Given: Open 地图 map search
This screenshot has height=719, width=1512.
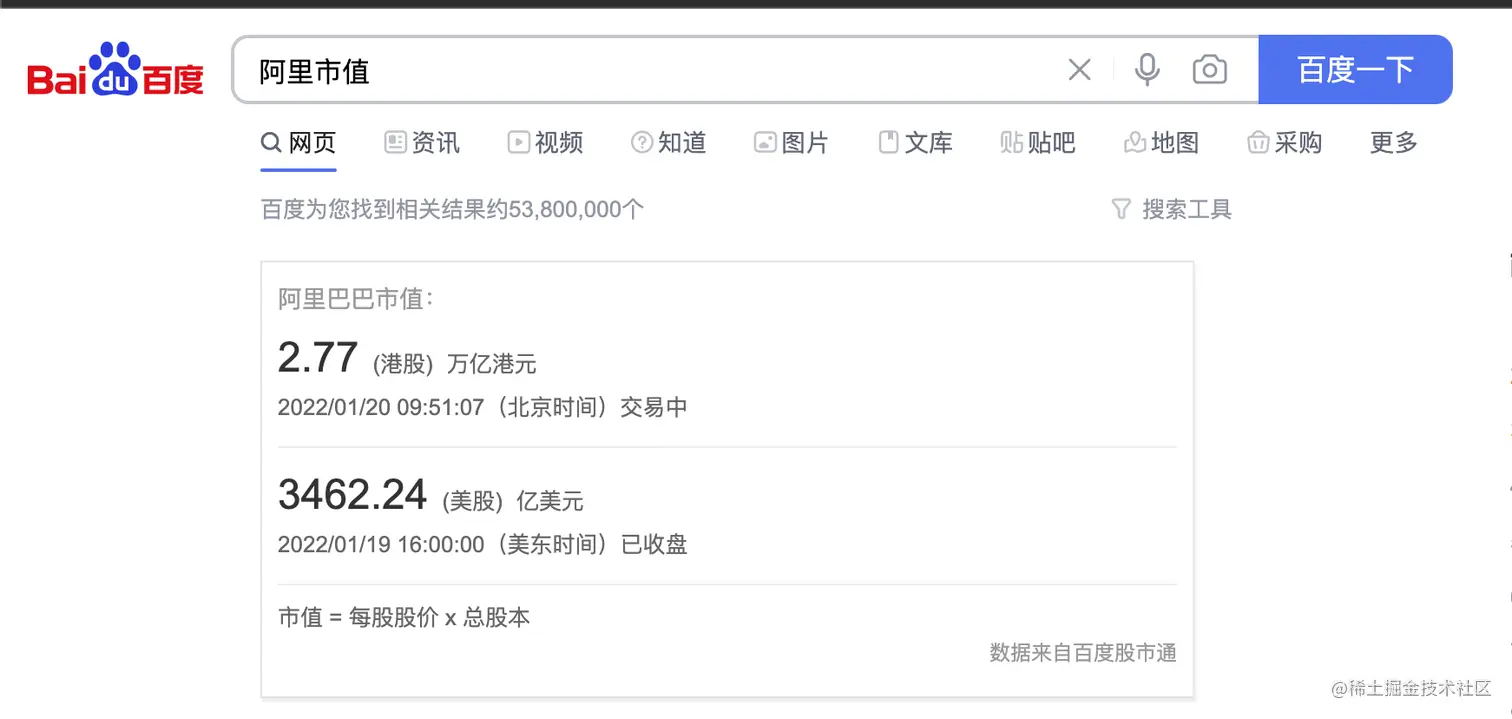Looking at the screenshot, I should (x=1133, y=142).
